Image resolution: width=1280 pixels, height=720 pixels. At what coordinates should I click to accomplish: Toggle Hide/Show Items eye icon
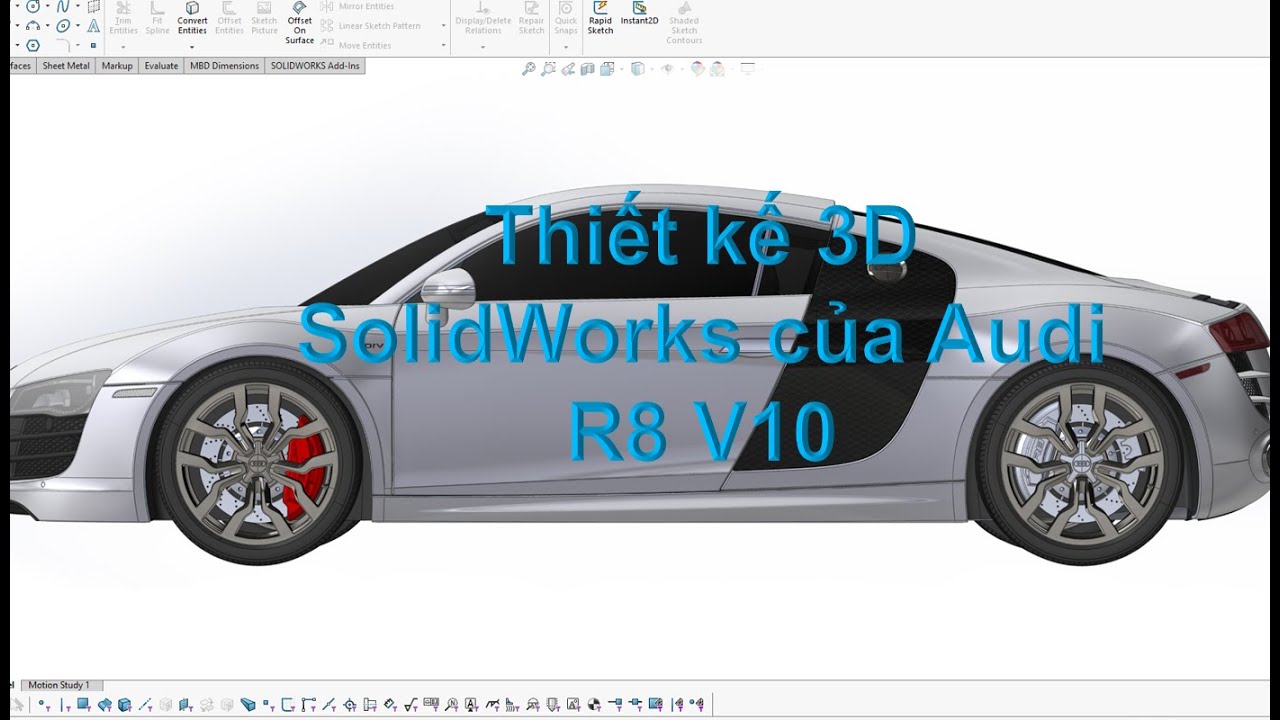[x=668, y=69]
